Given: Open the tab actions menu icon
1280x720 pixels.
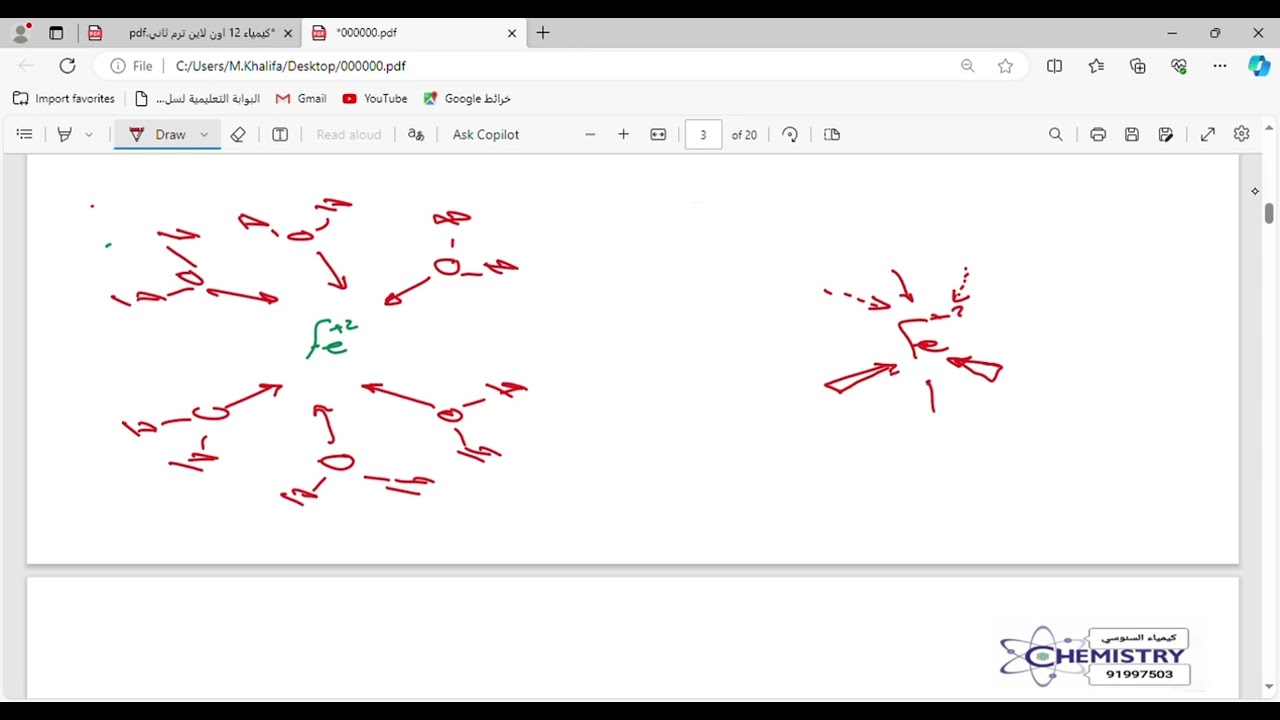Looking at the screenshot, I should click(56, 33).
